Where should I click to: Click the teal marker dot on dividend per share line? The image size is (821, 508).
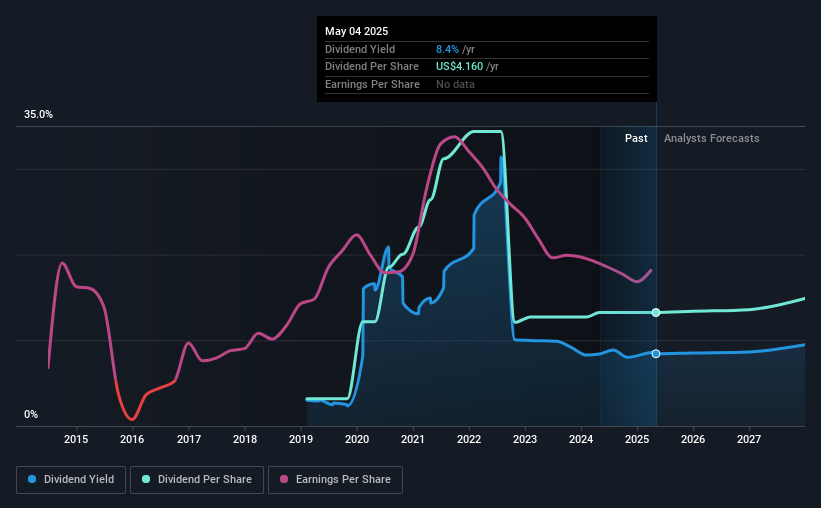pyautogui.click(x=656, y=313)
